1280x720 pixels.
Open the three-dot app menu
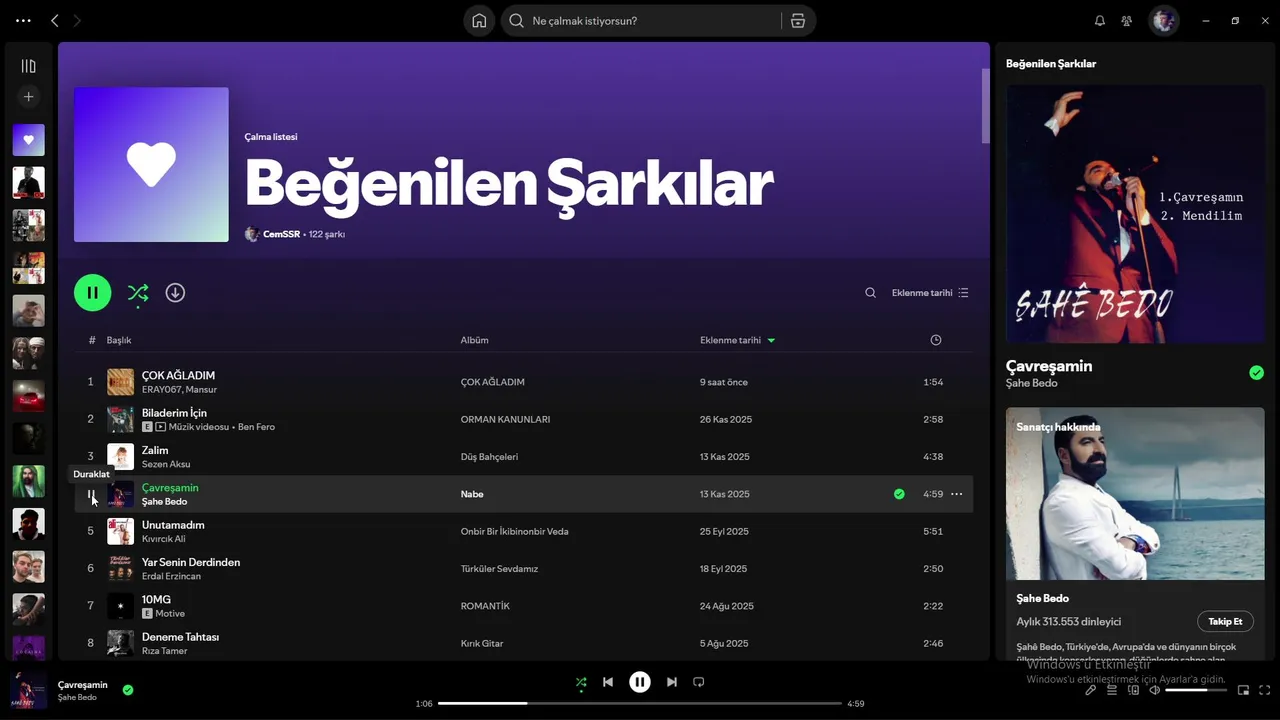pos(23,21)
